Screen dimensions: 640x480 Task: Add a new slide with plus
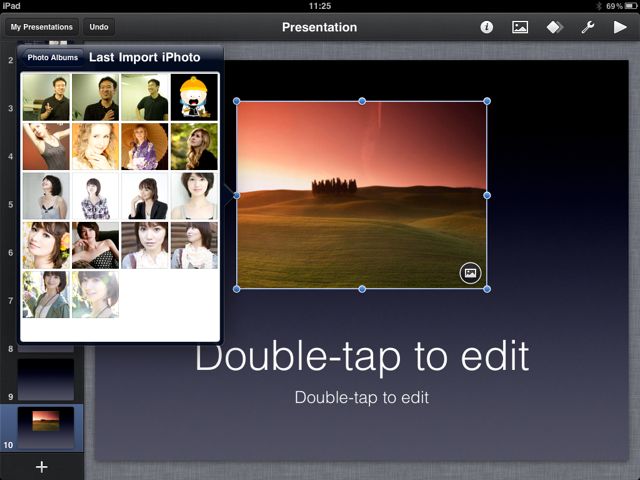42,467
